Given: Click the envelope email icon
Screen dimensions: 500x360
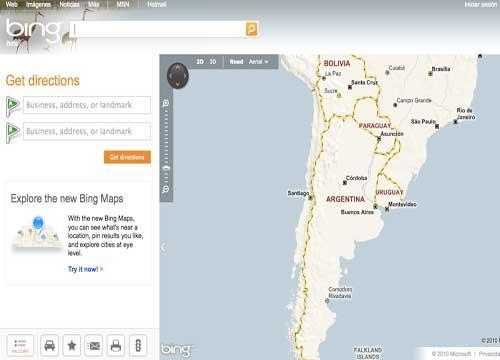Looking at the screenshot, I should [94, 346].
